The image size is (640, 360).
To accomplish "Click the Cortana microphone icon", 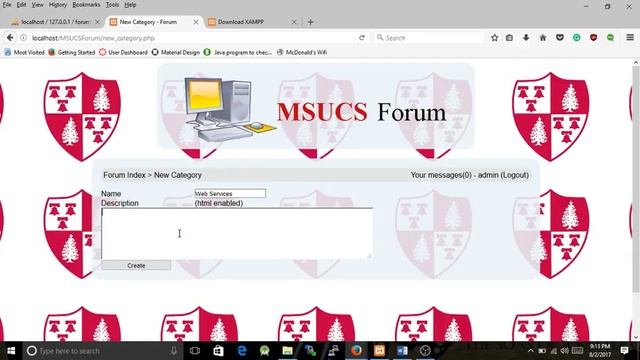I will click(174, 351).
